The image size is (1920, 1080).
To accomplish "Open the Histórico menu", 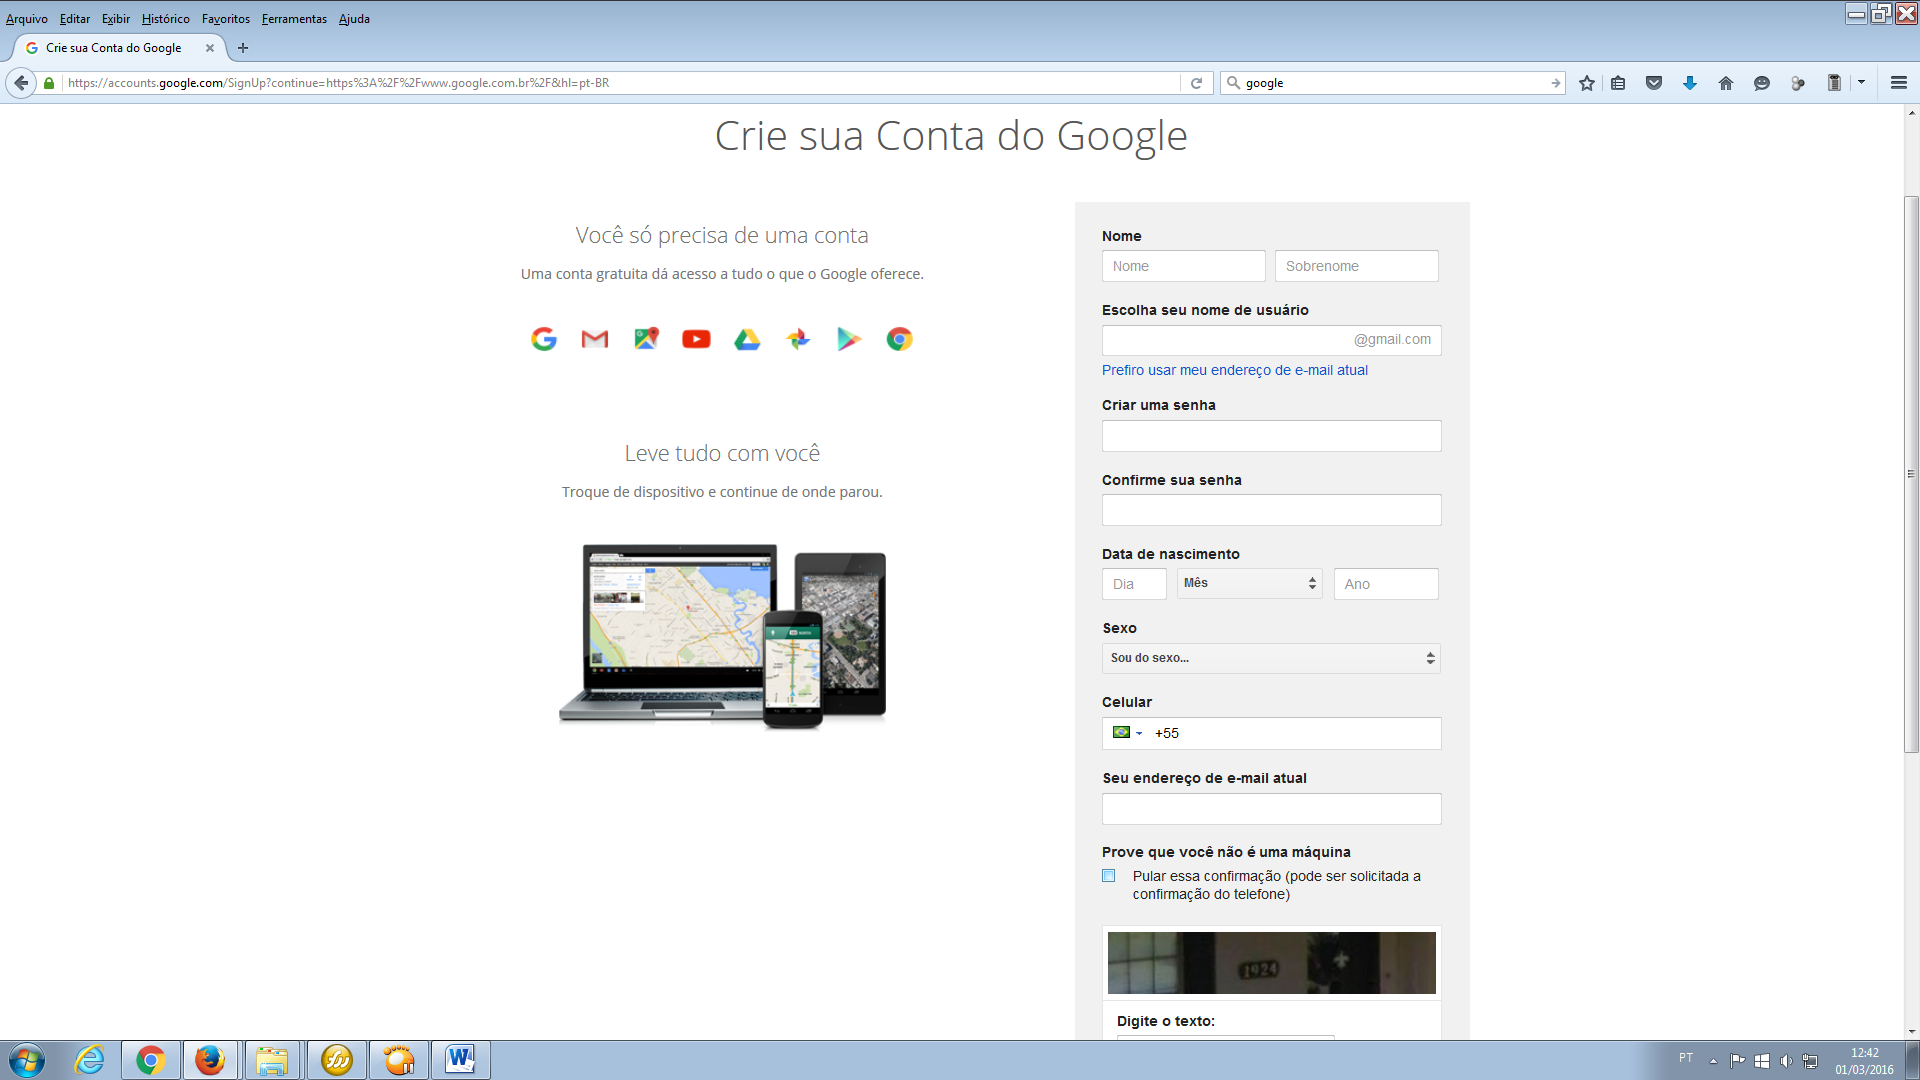I will point(165,19).
